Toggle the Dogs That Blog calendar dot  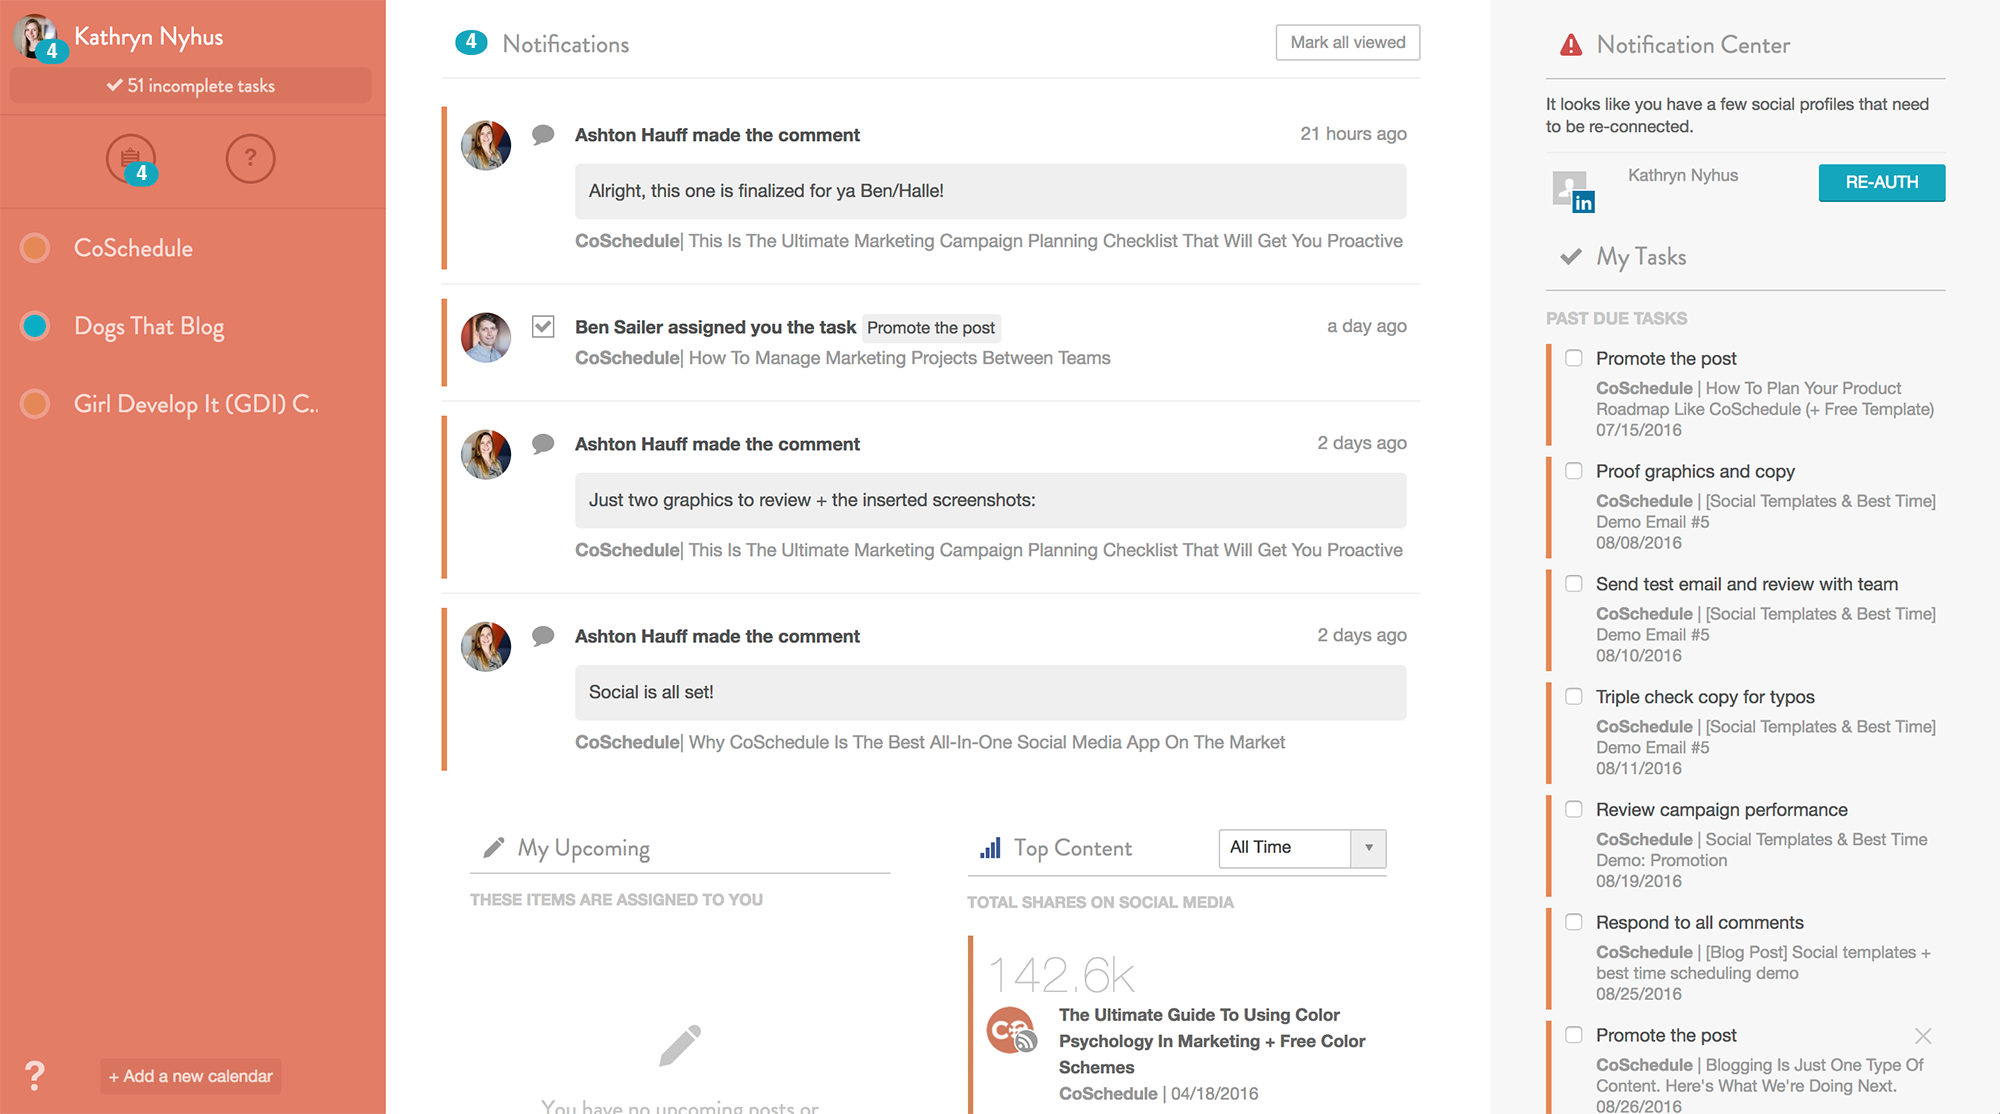[34, 325]
